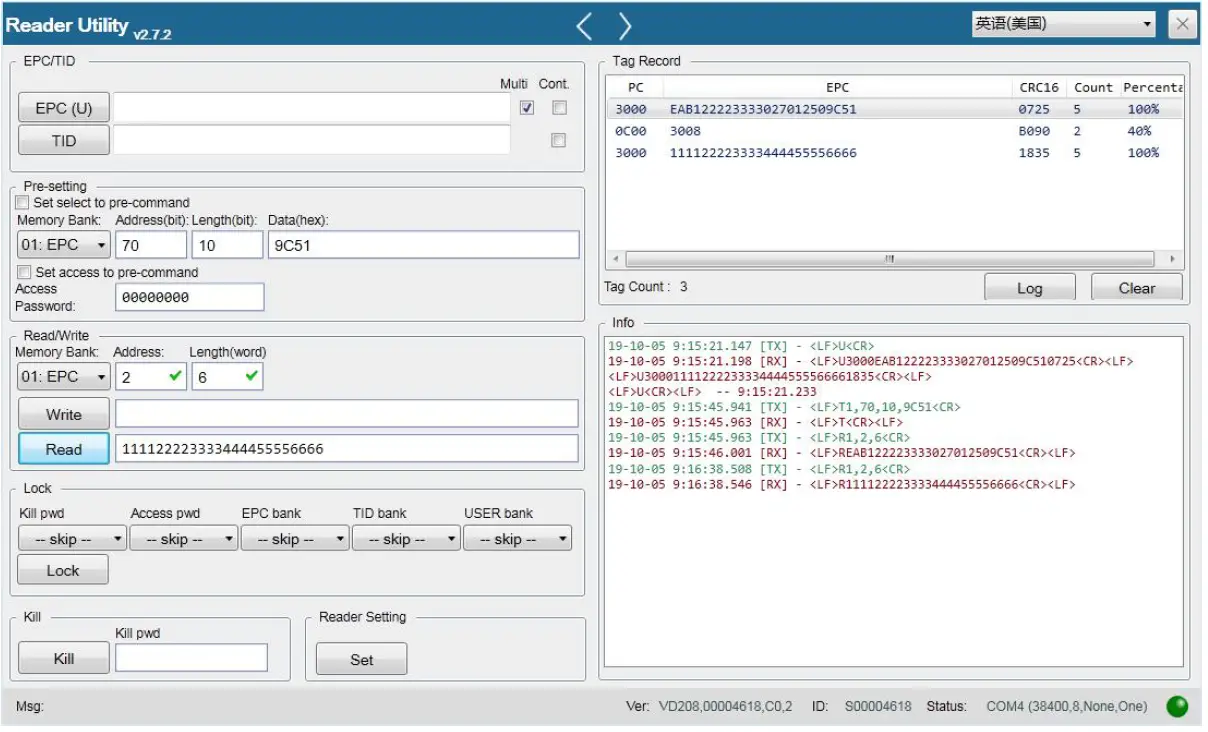This screenshot has height=732, width=1208.
Task: Uncheck the Multi checkbox for EPC
Action: tap(527, 108)
